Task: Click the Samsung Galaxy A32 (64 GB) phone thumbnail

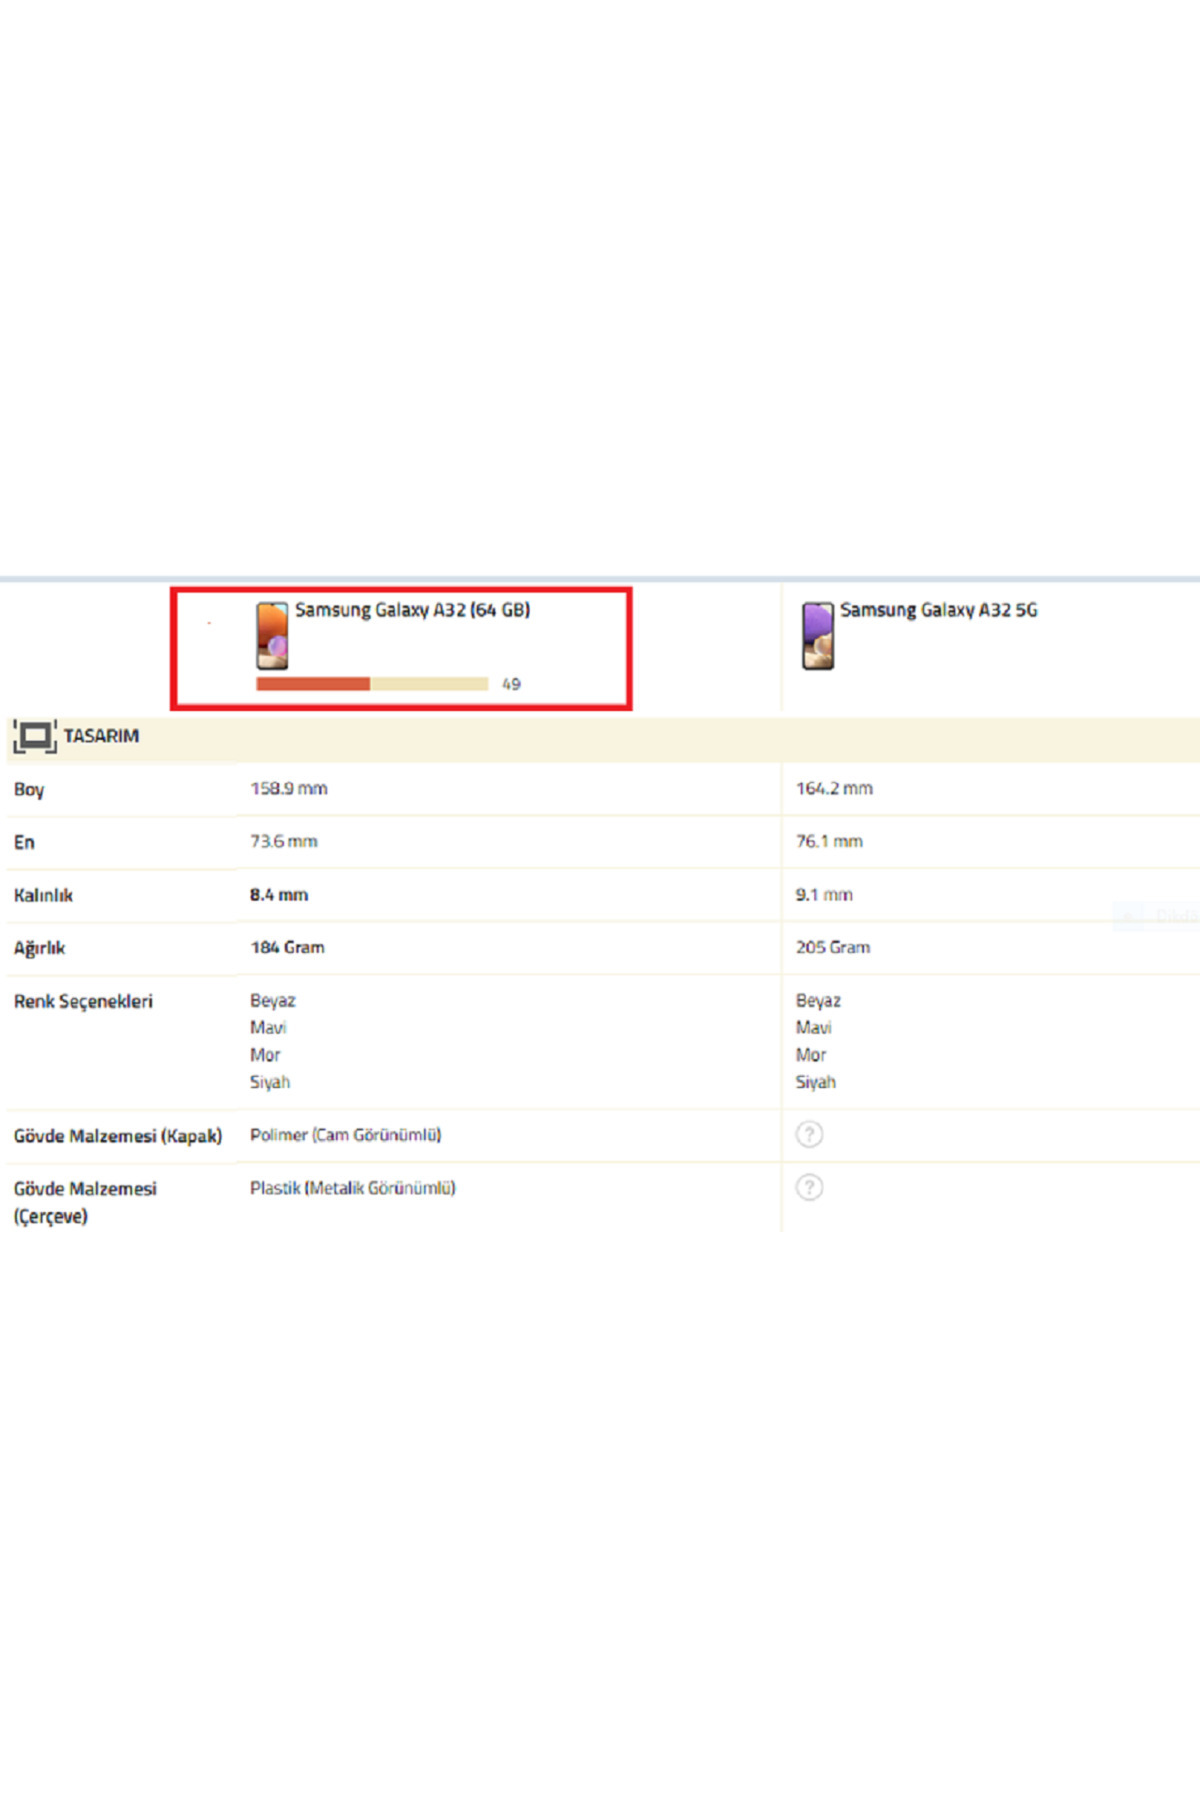Action: pos(272,635)
